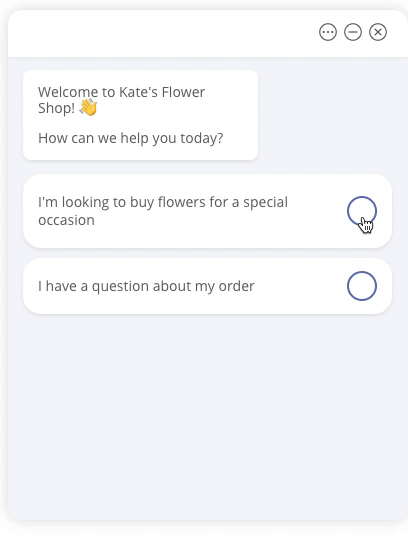Click "Welcome to Kate's Flower Shop!" heading text
This screenshot has width=408, height=536.
(121, 100)
